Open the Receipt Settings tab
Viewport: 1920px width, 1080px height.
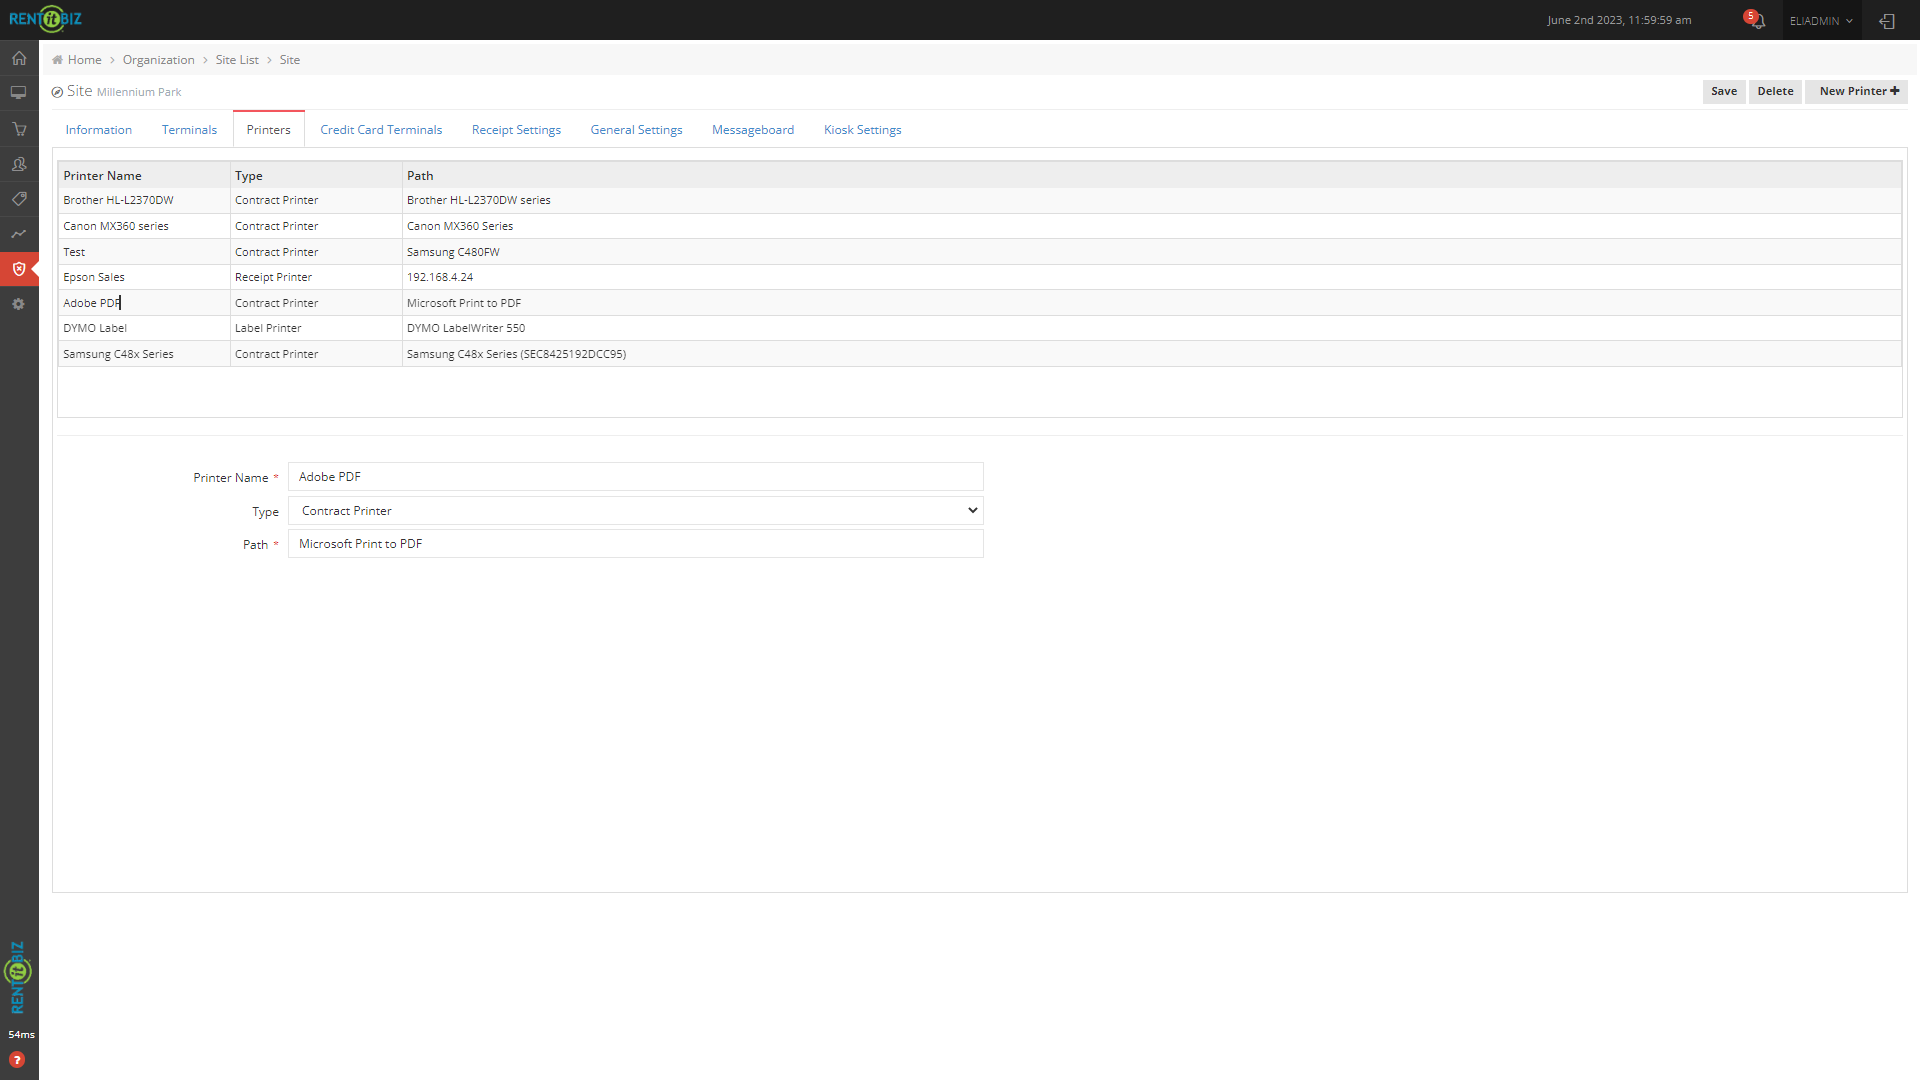pyautogui.click(x=516, y=130)
